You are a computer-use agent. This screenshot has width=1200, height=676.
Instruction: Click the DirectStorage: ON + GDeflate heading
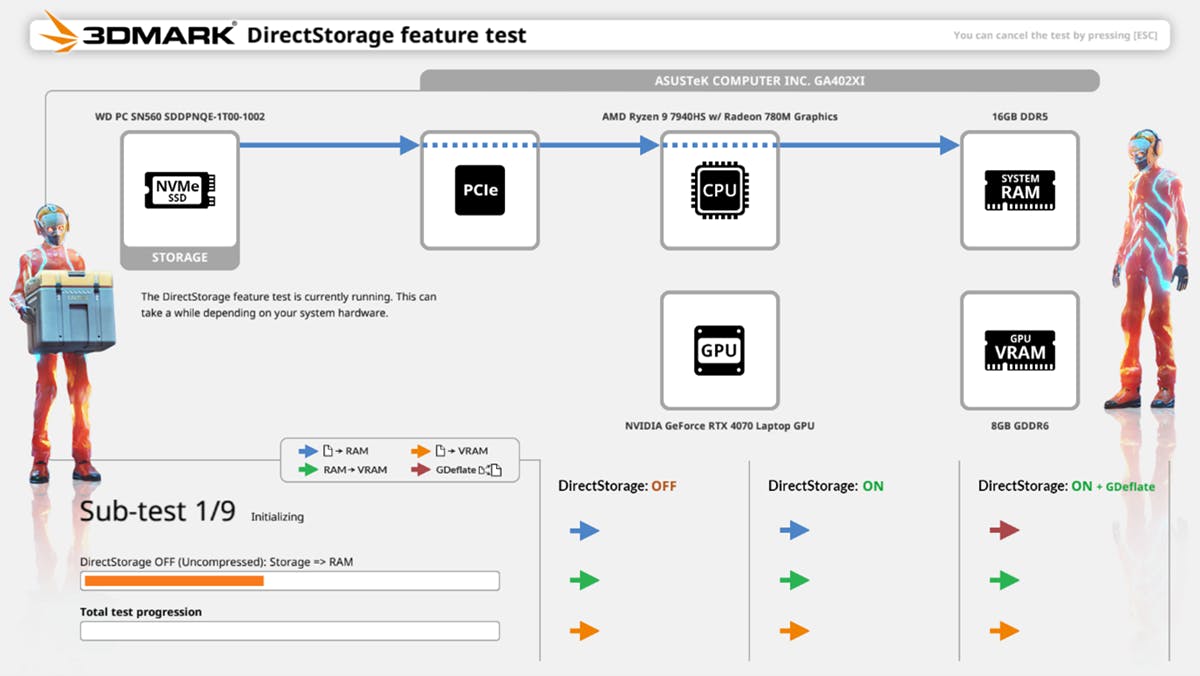tap(1066, 486)
